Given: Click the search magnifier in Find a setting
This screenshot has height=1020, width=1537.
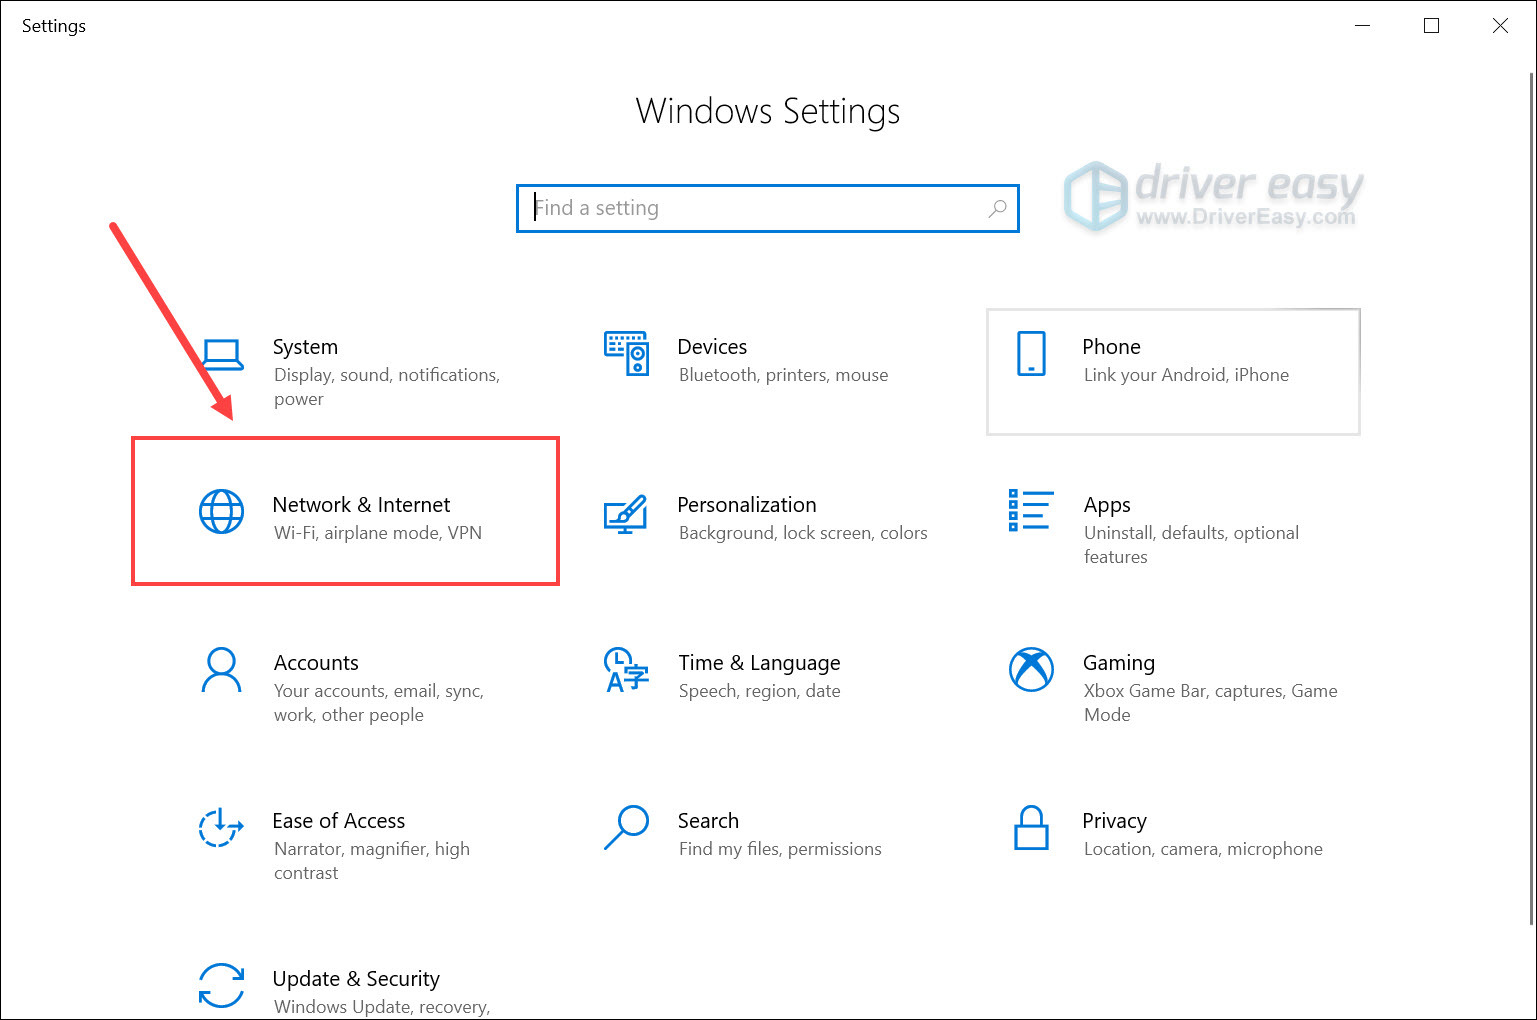Looking at the screenshot, I should click(996, 208).
